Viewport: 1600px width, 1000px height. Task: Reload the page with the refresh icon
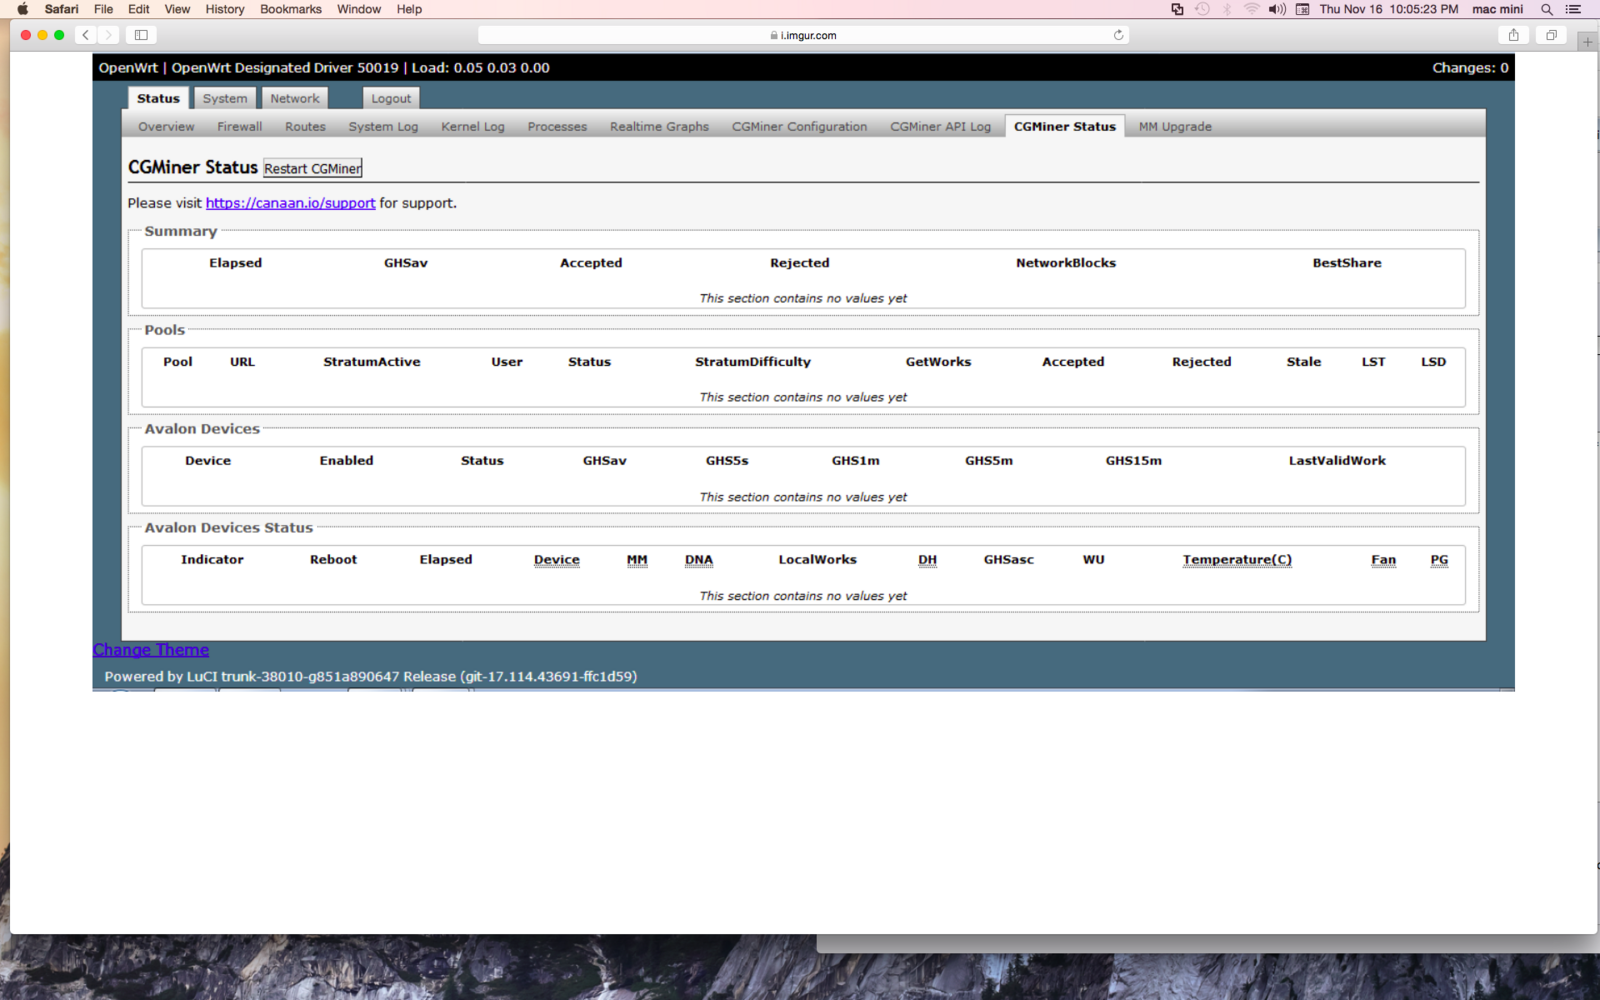click(1118, 35)
